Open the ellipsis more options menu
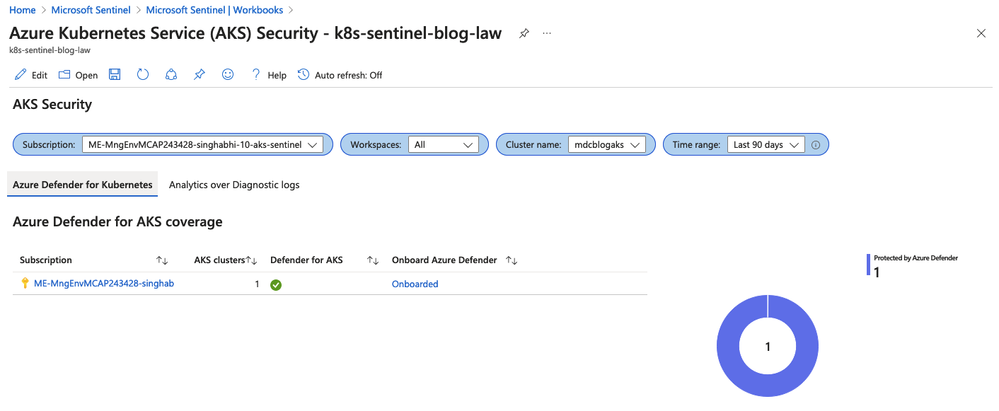 (547, 33)
